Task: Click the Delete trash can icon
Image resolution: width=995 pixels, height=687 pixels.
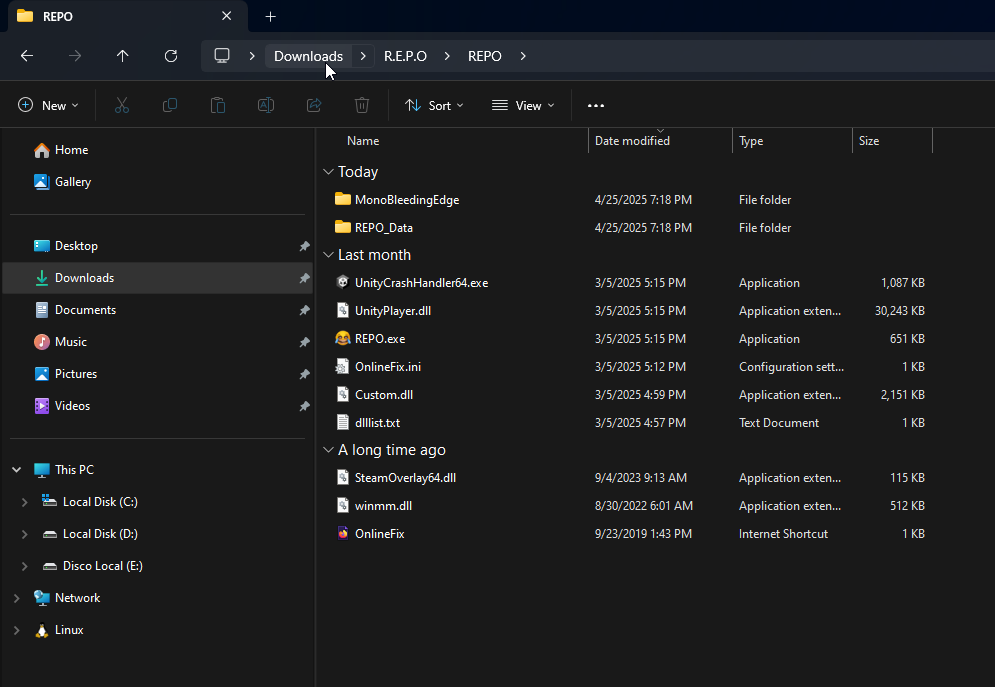Action: click(x=362, y=105)
